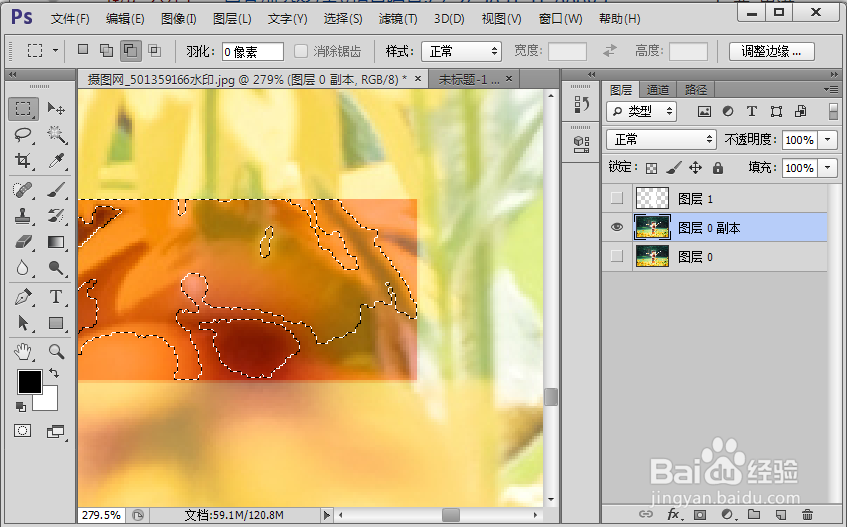The width and height of the screenshot is (847, 527).
Task: Switch to the 通道 tab
Action: [657, 90]
